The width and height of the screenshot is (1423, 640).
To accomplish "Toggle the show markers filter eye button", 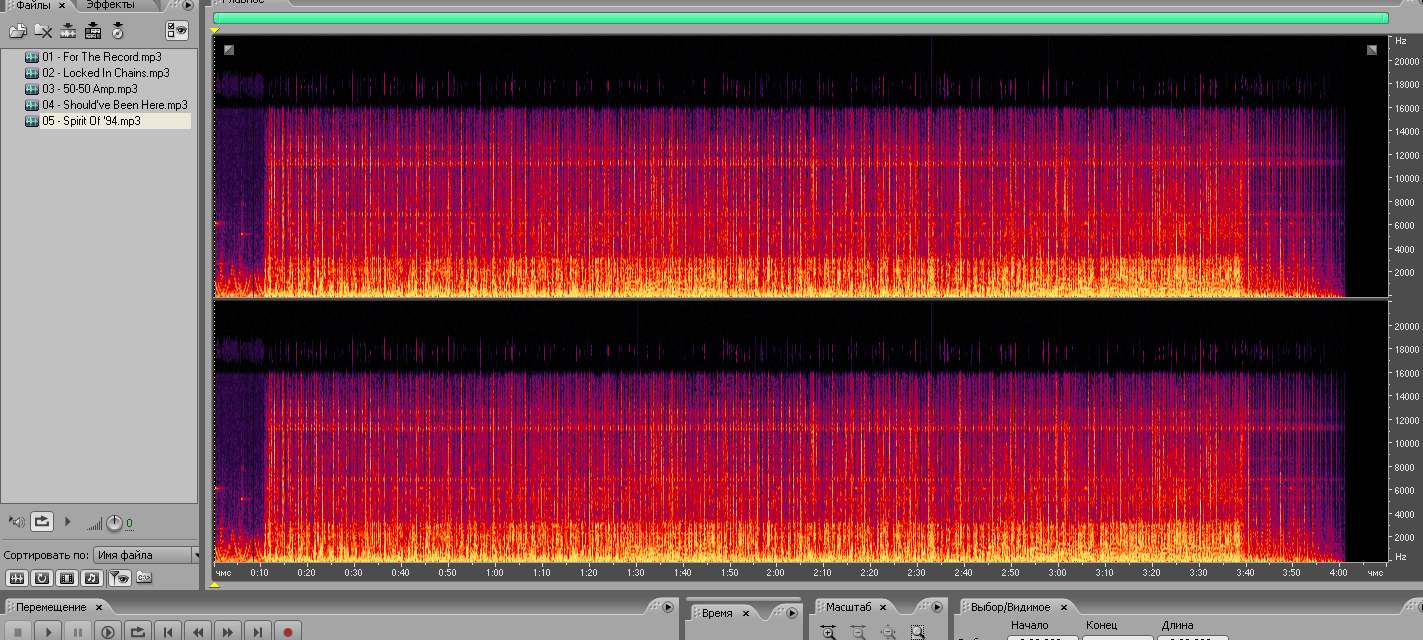I will pyautogui.click(x=119, y=577).
